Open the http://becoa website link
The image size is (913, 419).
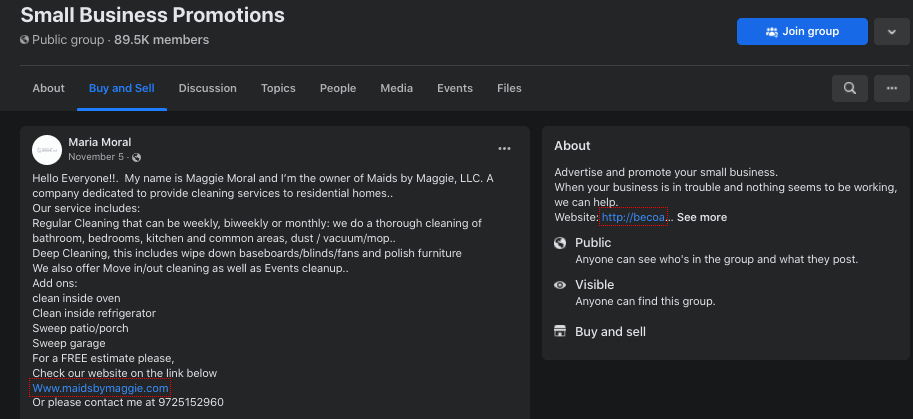[633, 217]
